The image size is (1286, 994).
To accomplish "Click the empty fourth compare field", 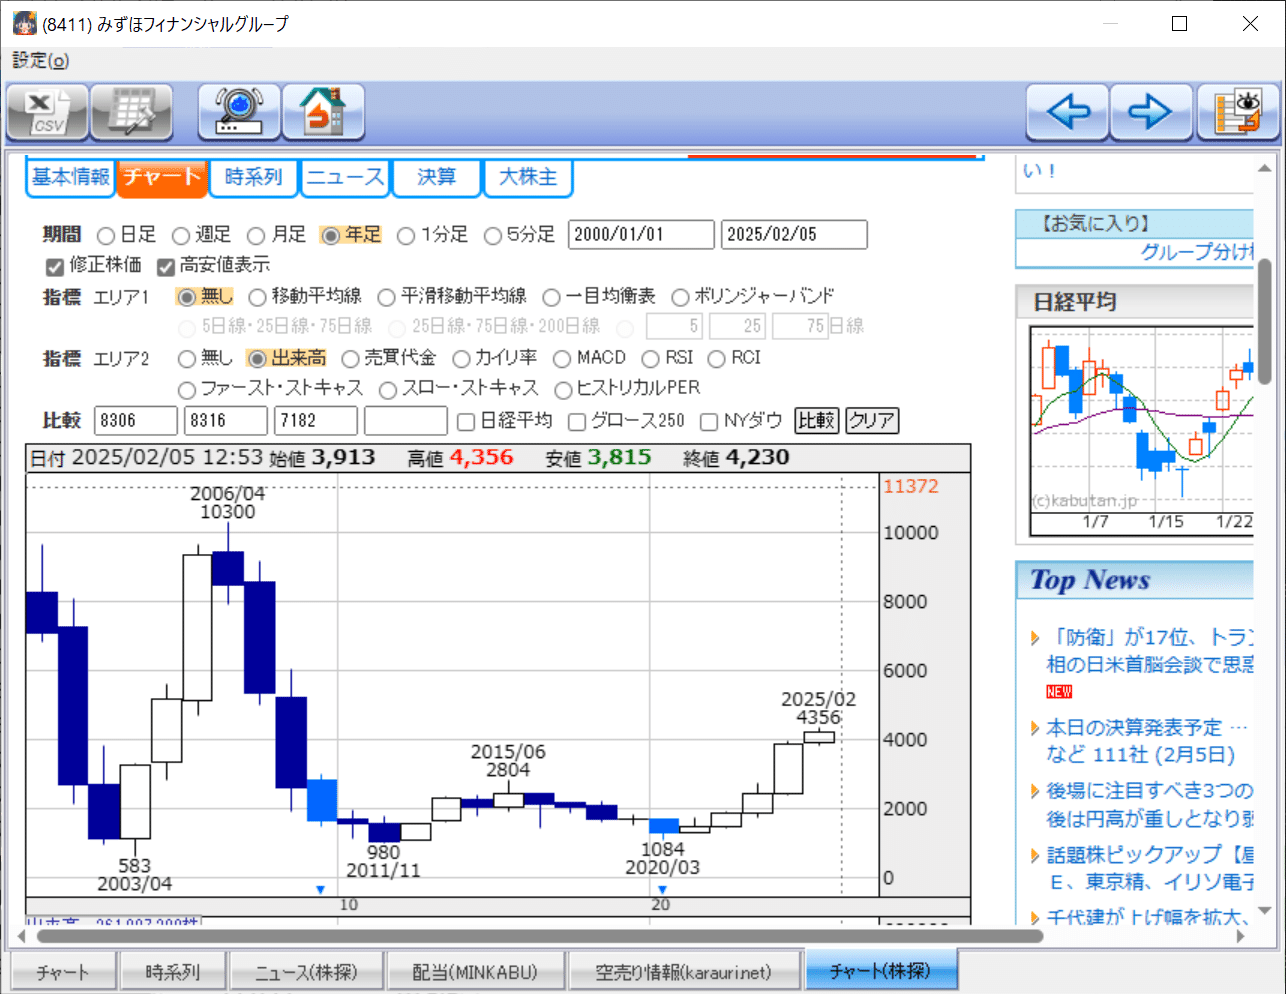I will click(405, 421).
